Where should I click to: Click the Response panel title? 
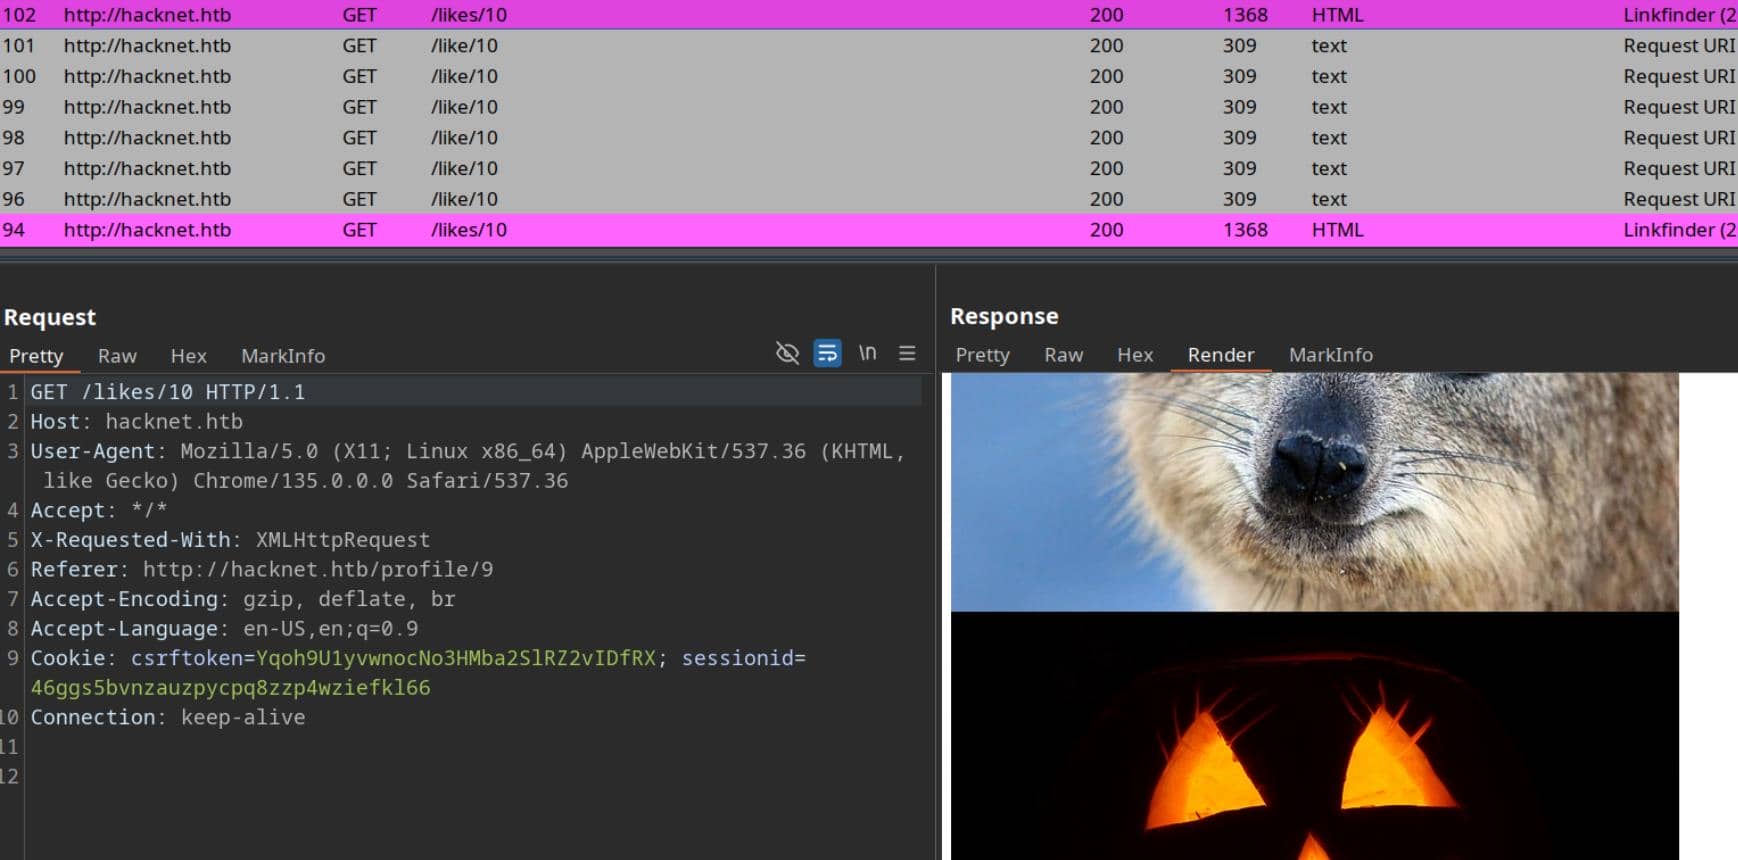1004,317
